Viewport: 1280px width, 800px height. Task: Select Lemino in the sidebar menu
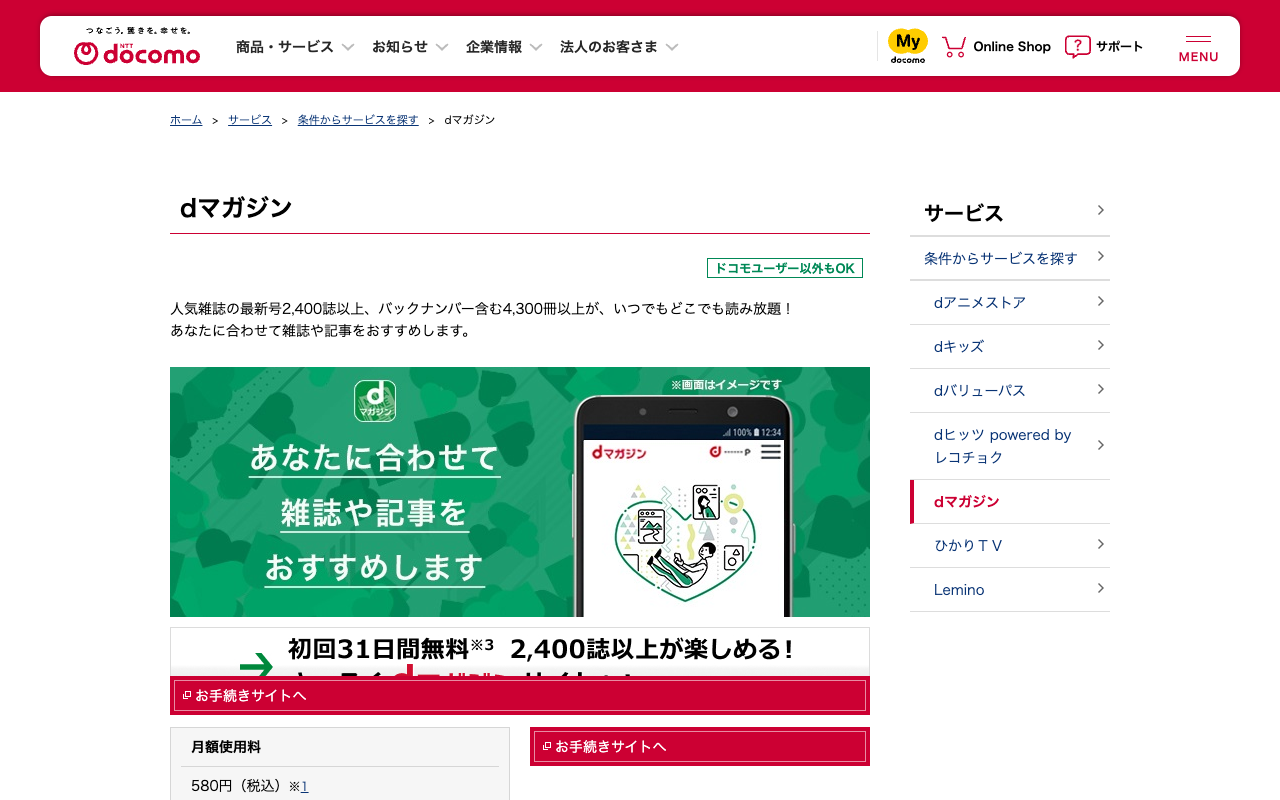[x=1010, y=589]
